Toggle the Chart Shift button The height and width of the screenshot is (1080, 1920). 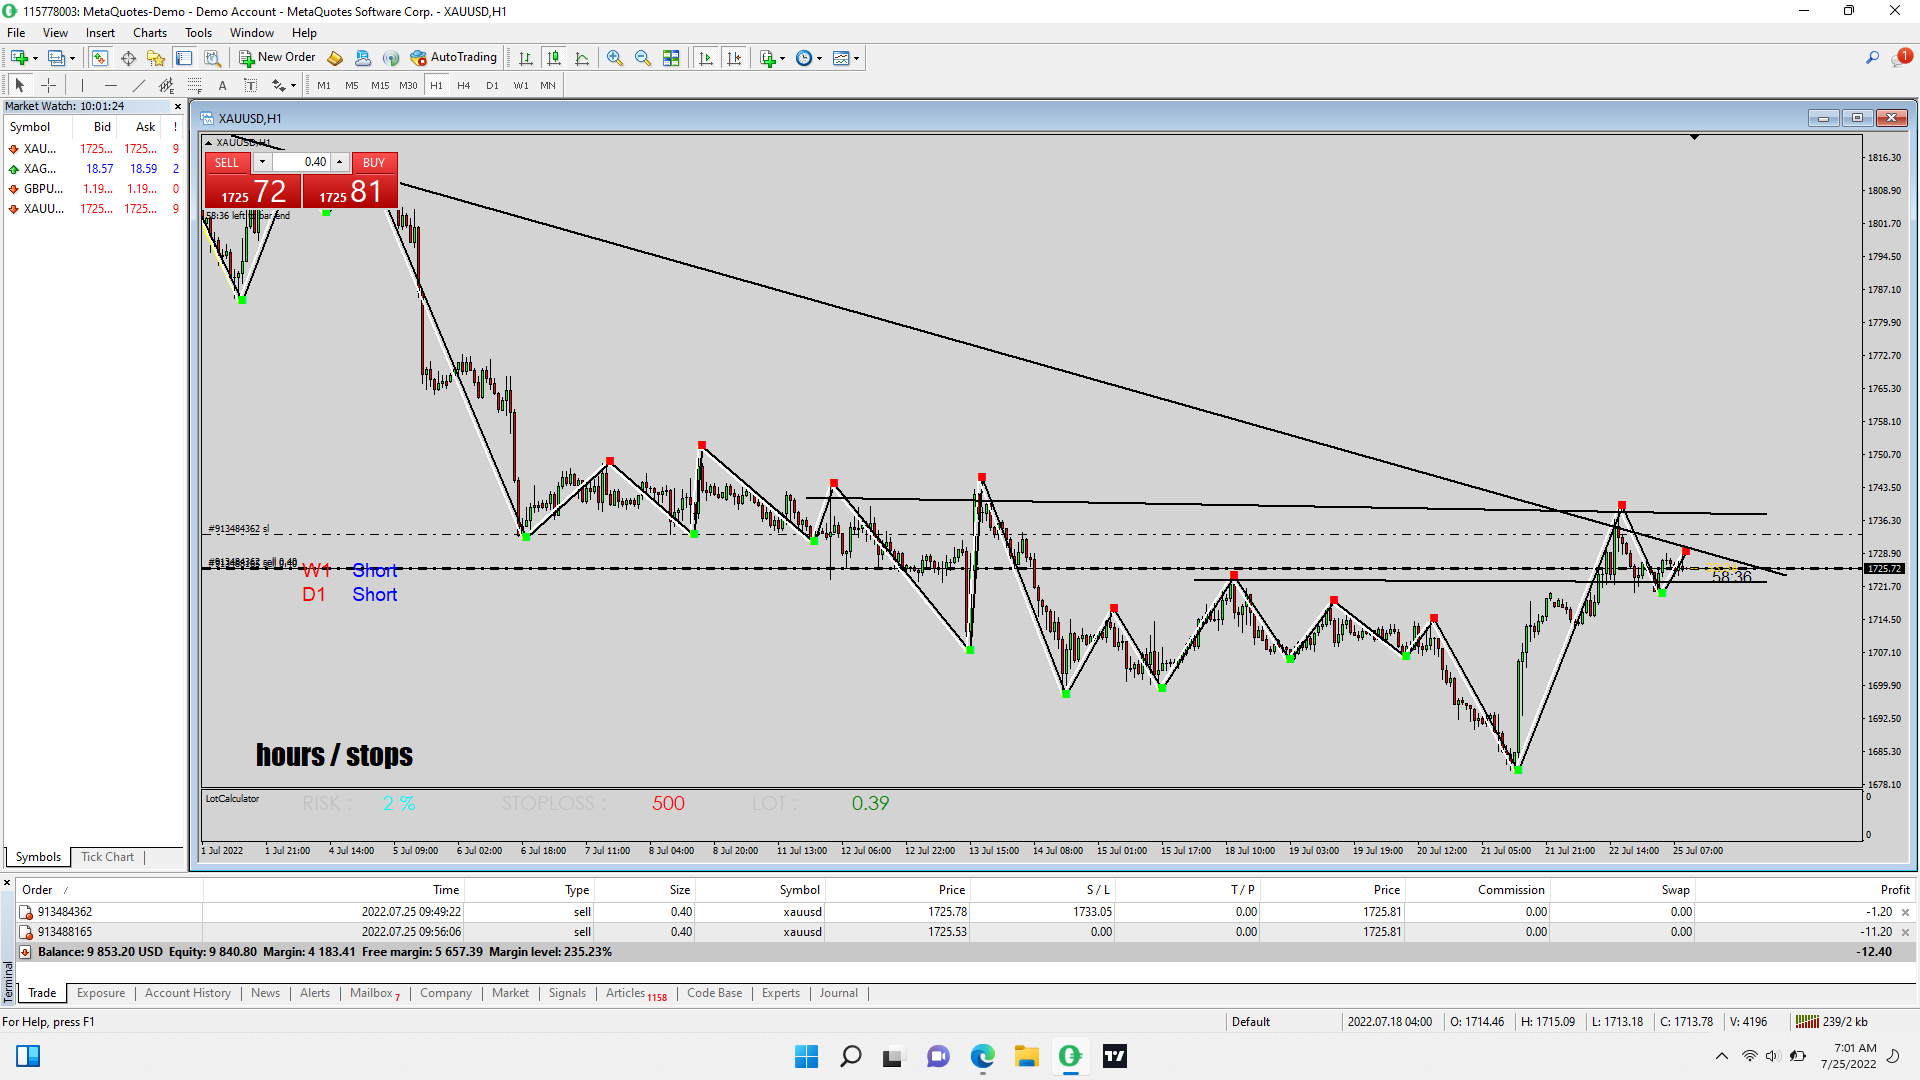pos(735,58)
